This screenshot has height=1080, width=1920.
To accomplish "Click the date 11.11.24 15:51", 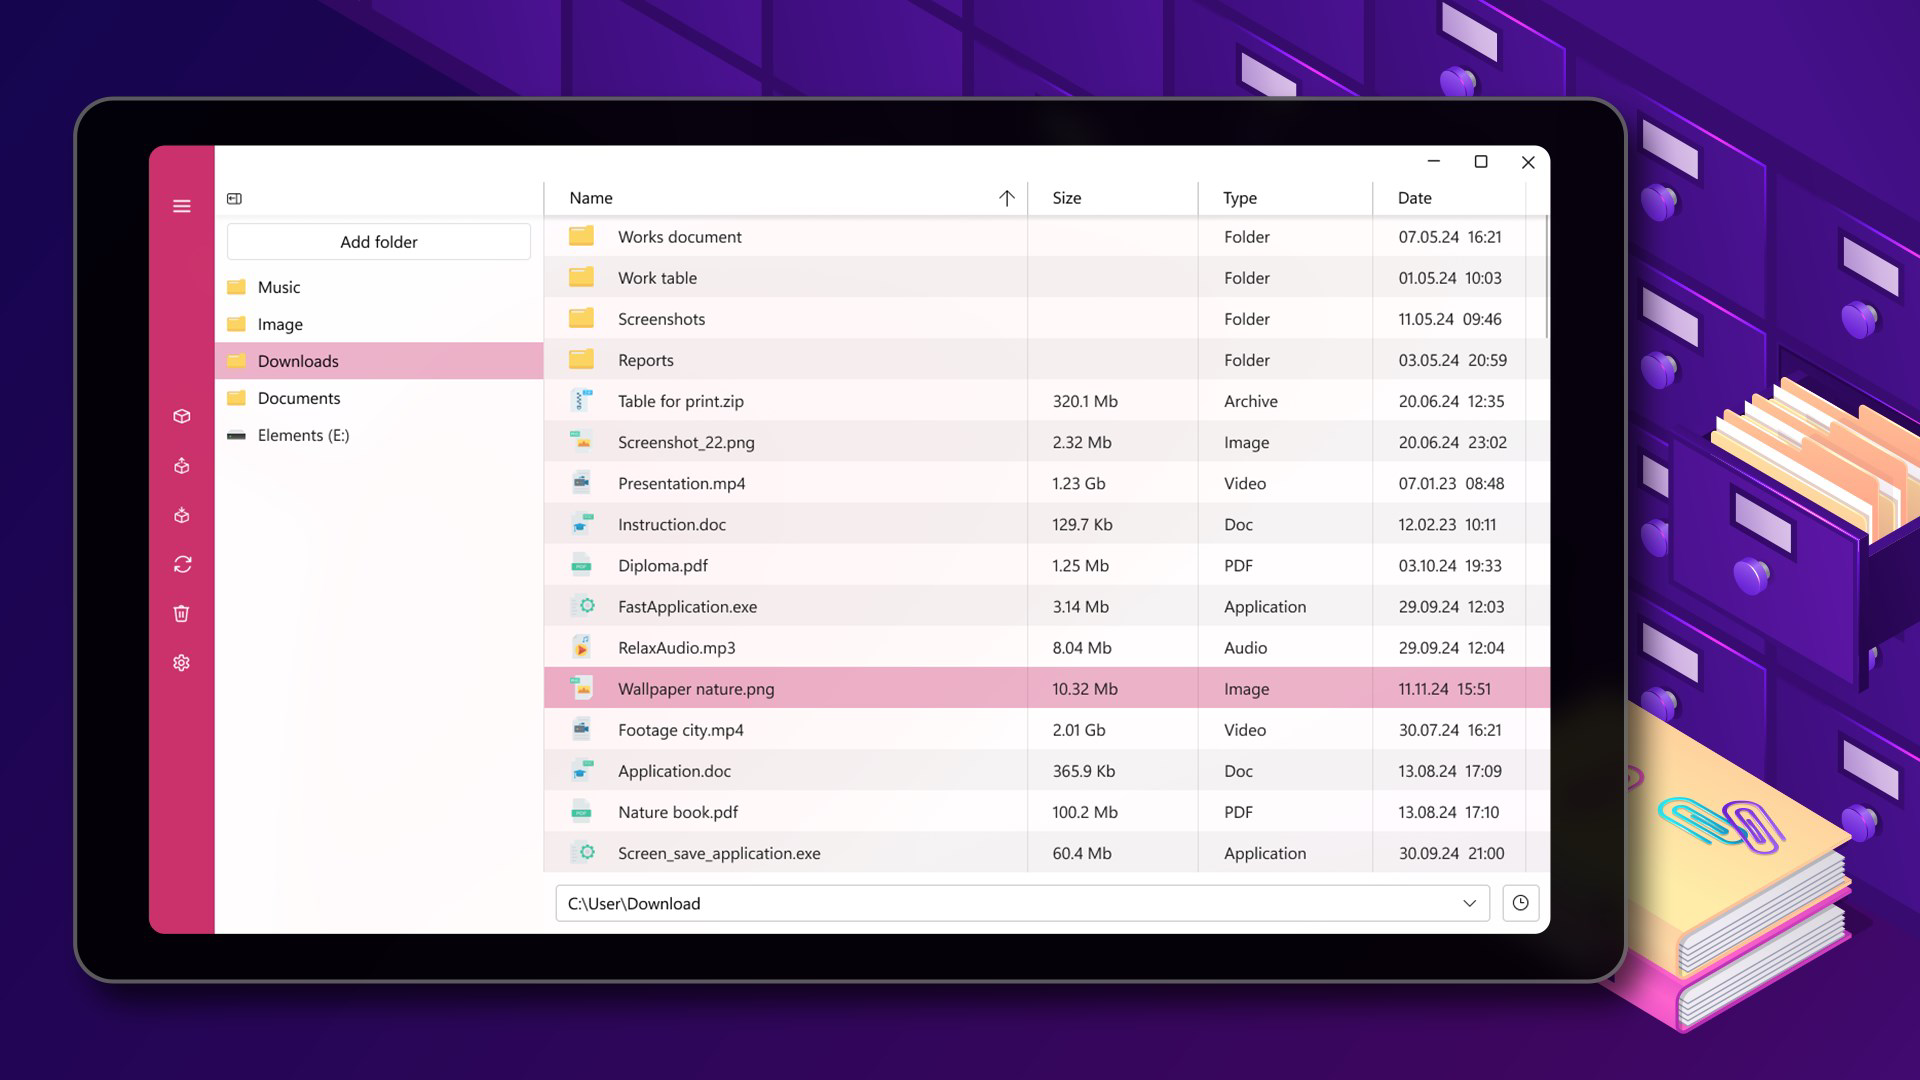I will [x=1444, y=689].
